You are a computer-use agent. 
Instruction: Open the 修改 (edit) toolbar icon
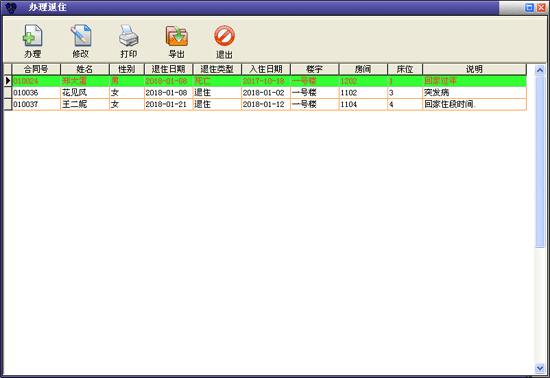click(x=81, y=36)
